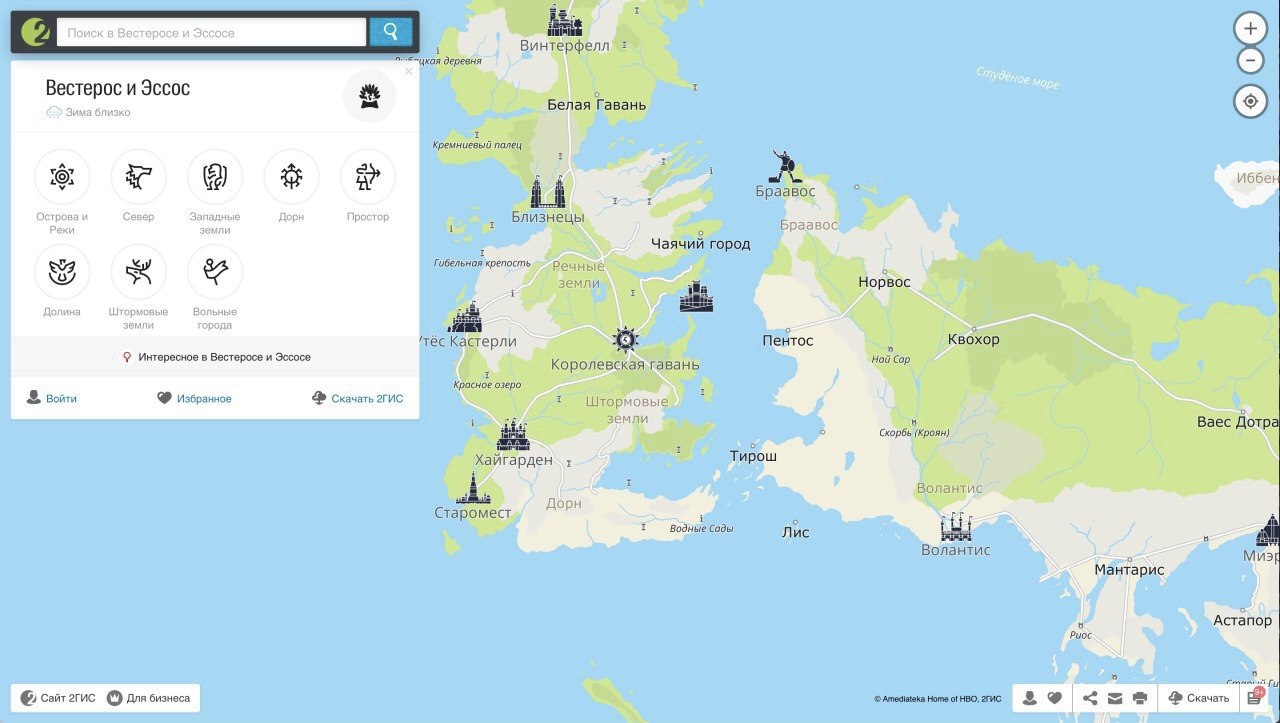Open the news icon with 9+ badge
Image resolution: width=1280 pixels, height=723 pixels.
(1256, 697)
